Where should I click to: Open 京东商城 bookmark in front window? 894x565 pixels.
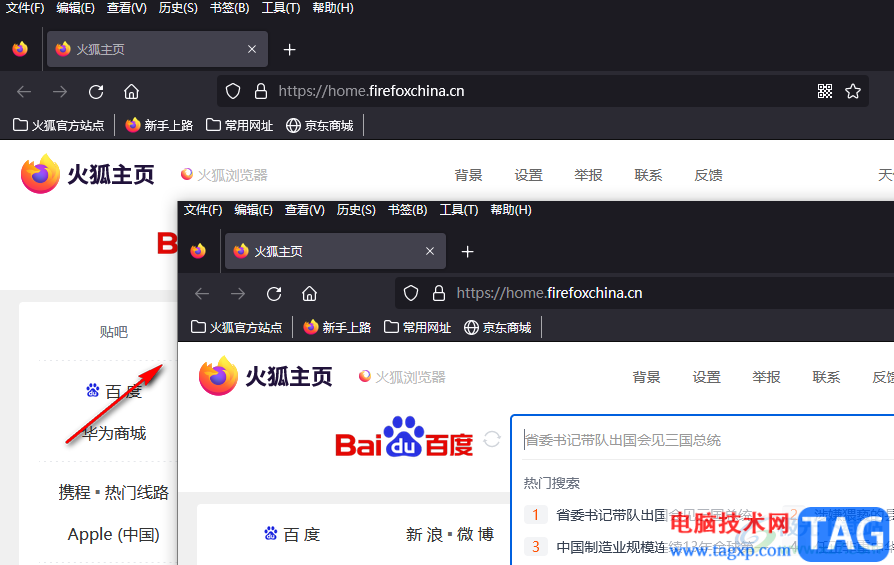click(497, 327)
